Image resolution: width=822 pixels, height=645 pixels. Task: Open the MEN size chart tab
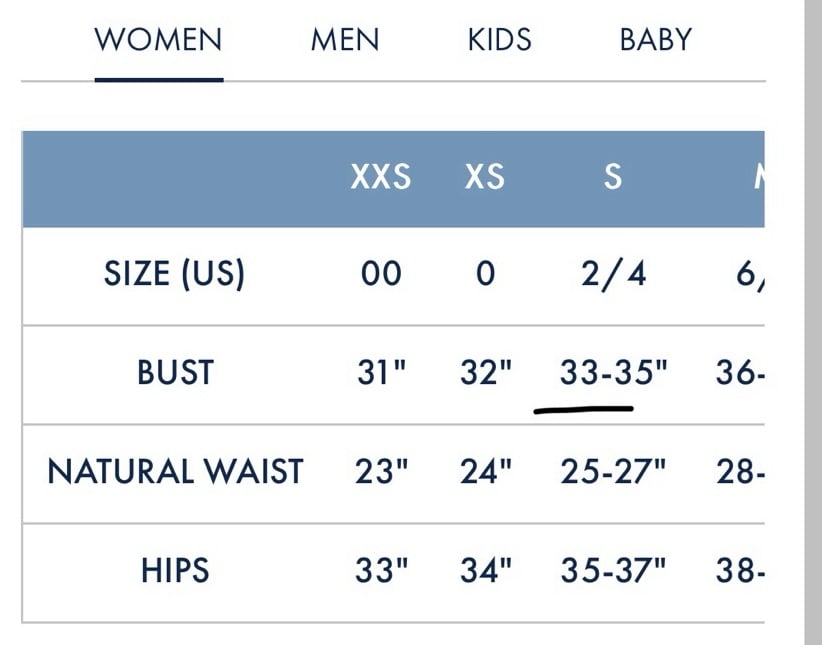[345, 40]
